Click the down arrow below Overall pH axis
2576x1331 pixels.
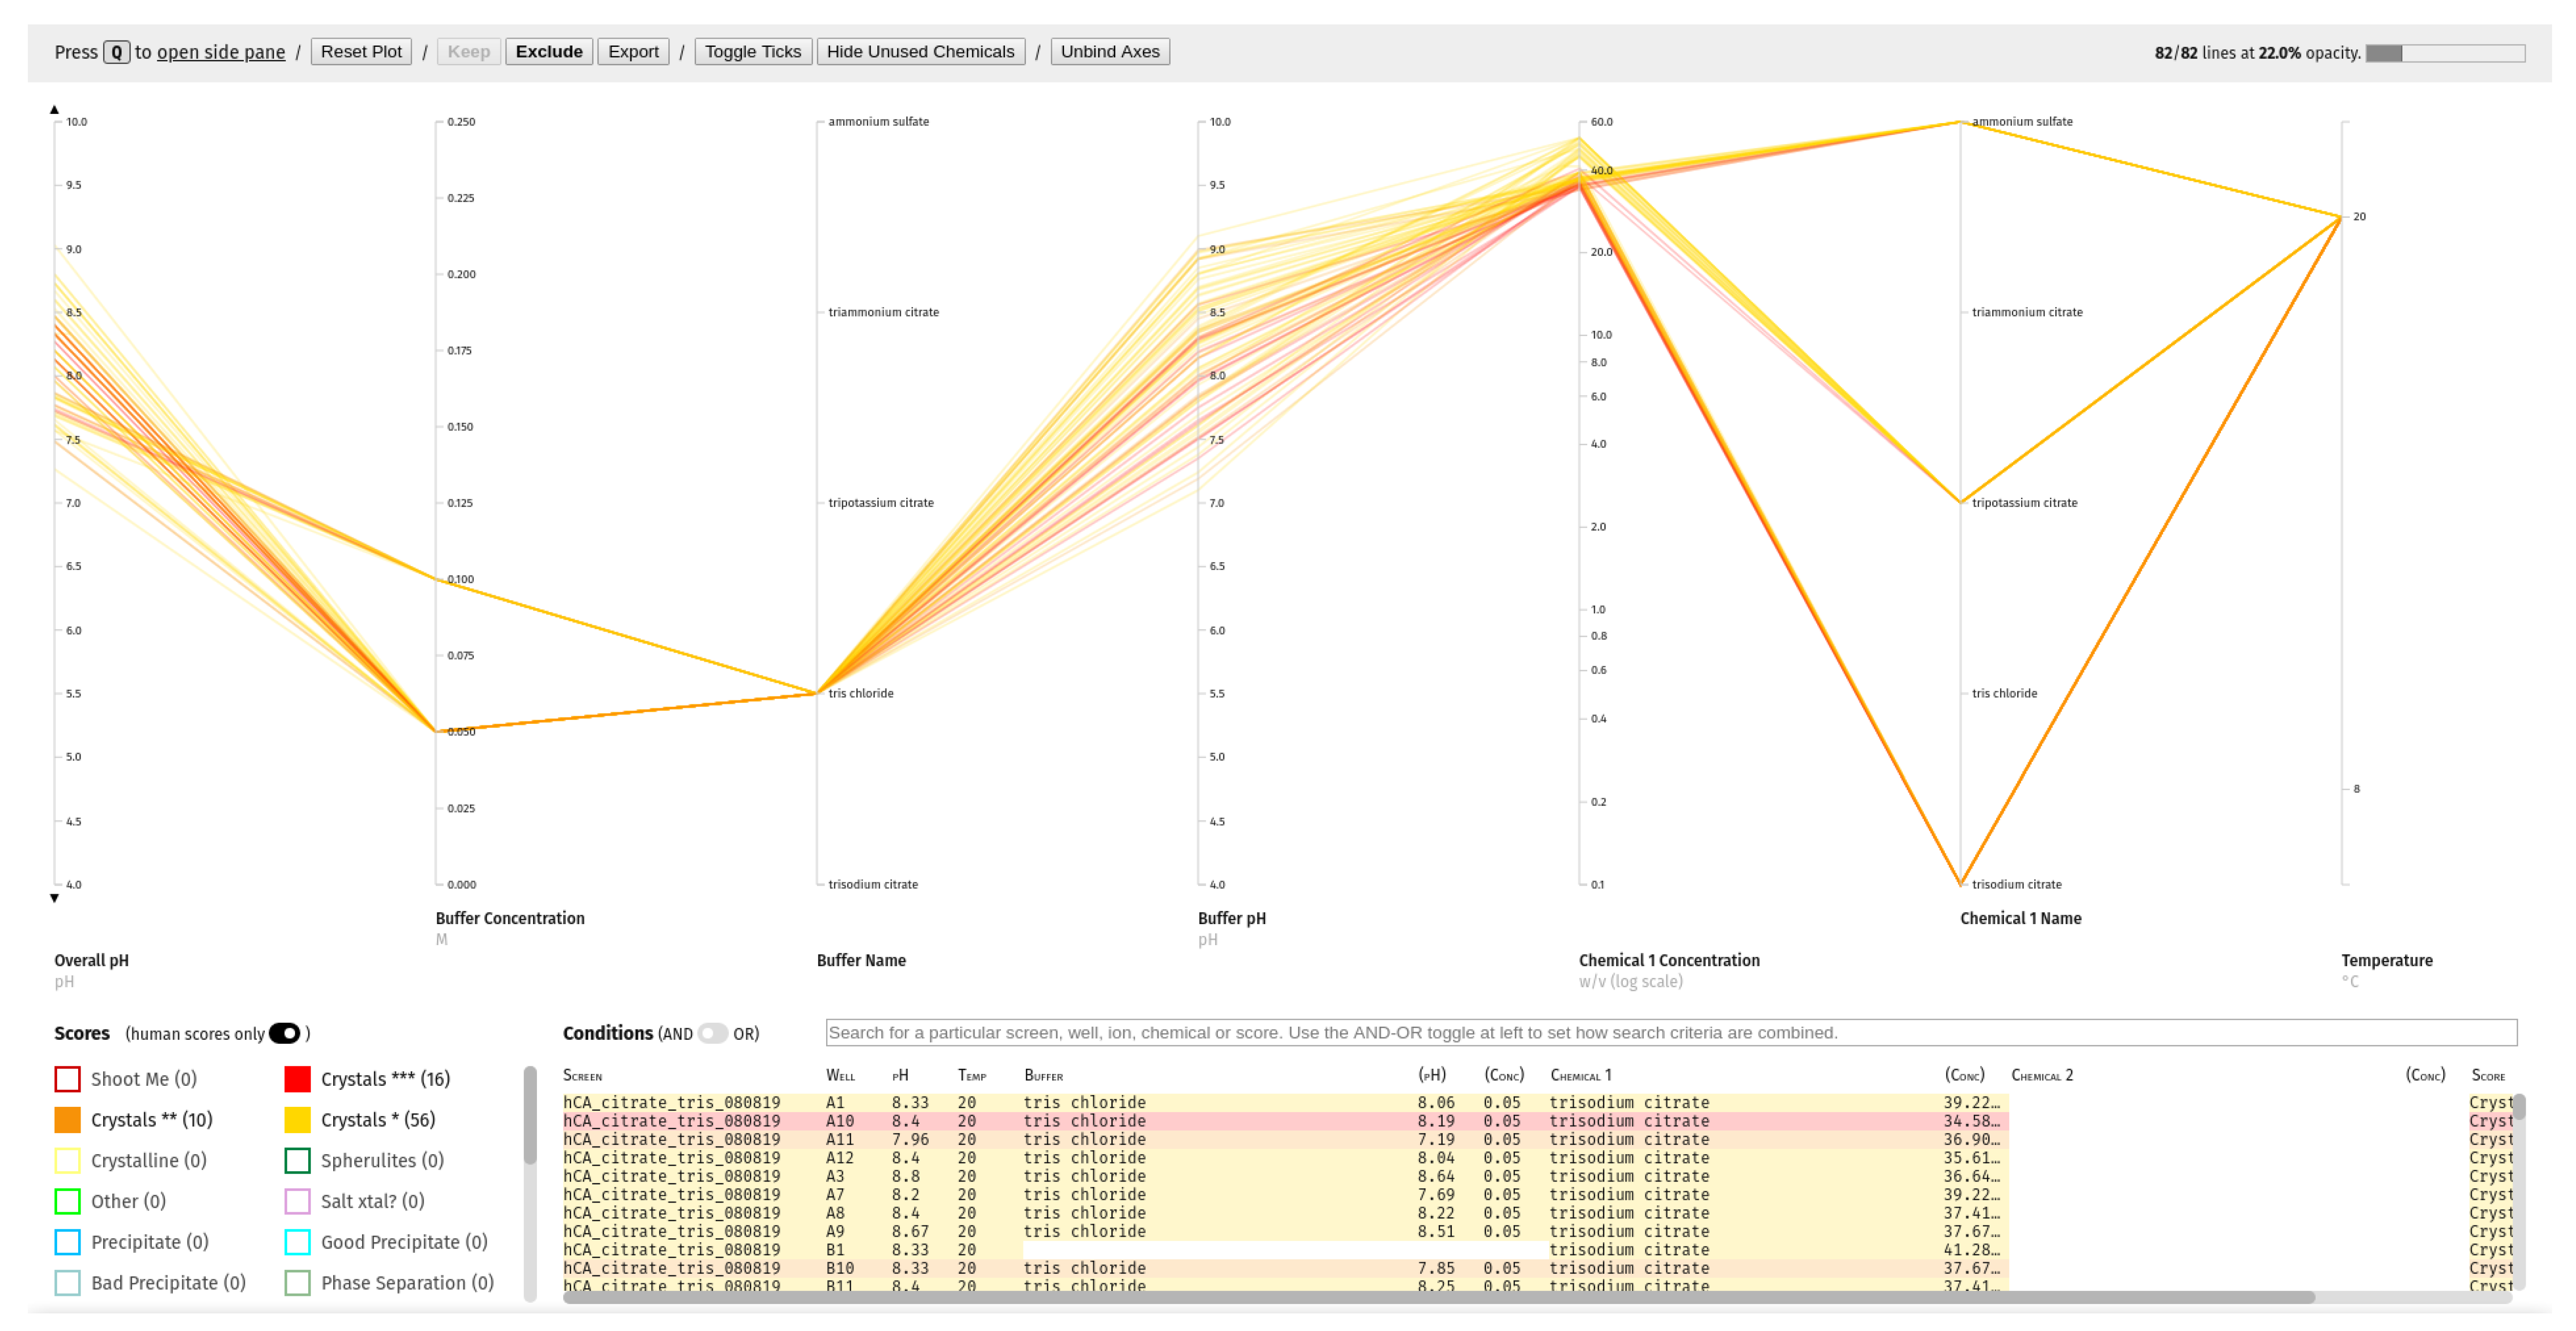pos(54,898)
